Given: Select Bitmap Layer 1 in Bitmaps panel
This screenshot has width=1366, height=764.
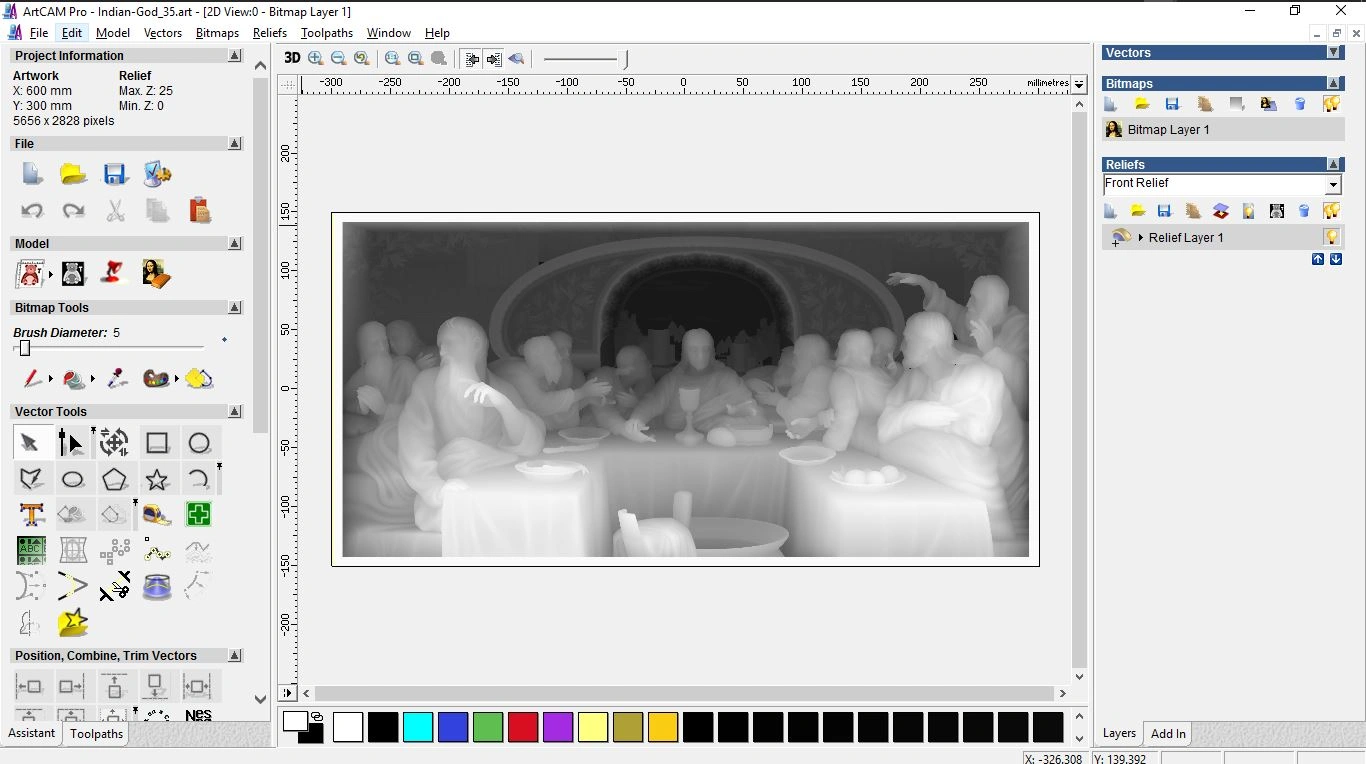Looking at the screenshot, I should [x=1168, y=130].
